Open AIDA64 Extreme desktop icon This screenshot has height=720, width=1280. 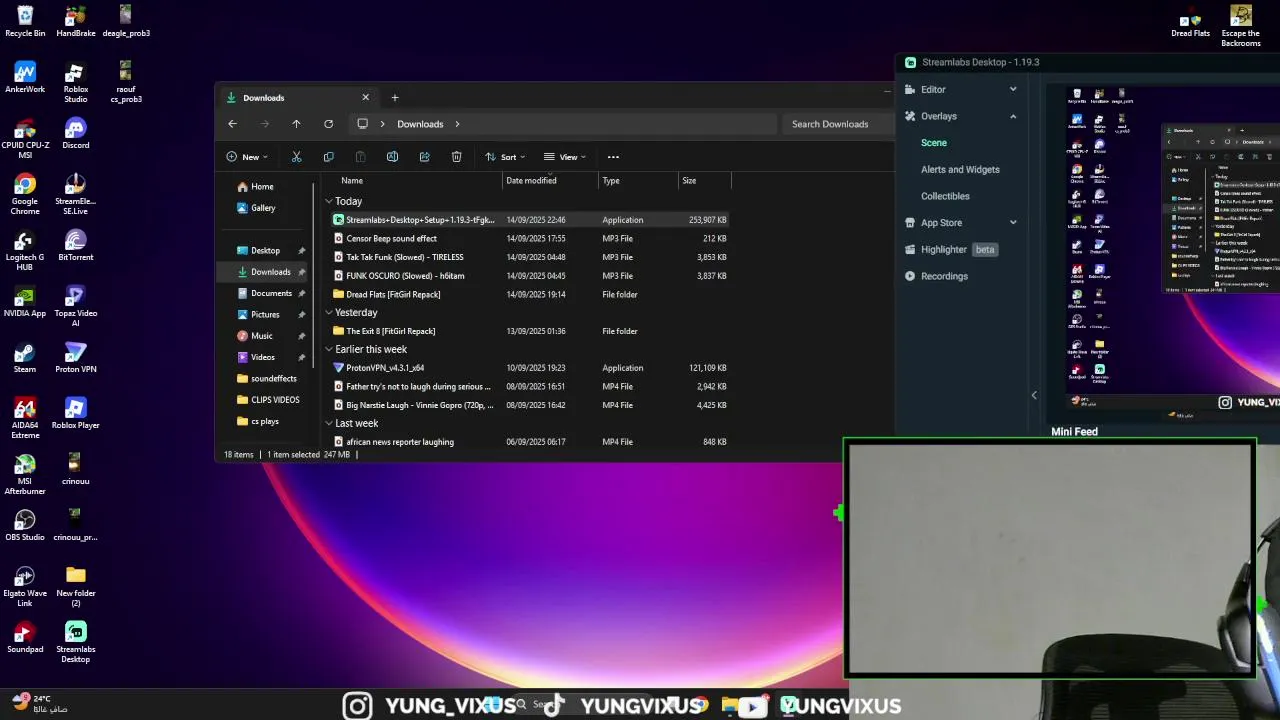pyautogui.click(x=25, y=419)
